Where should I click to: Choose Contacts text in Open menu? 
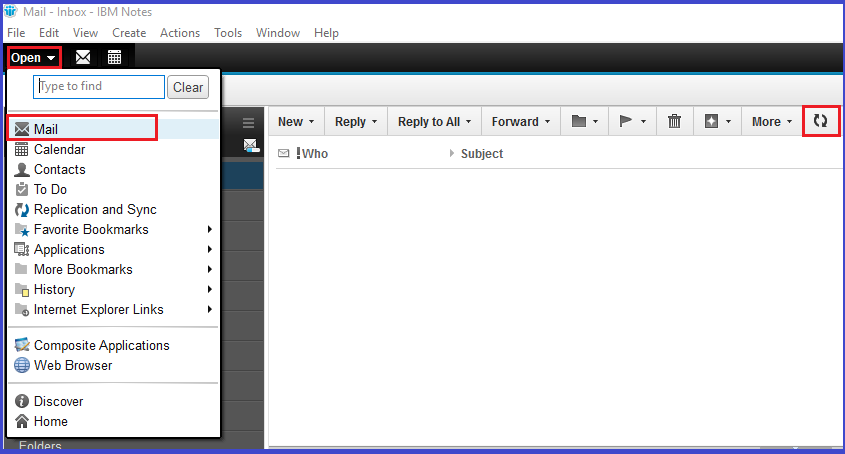59,169
